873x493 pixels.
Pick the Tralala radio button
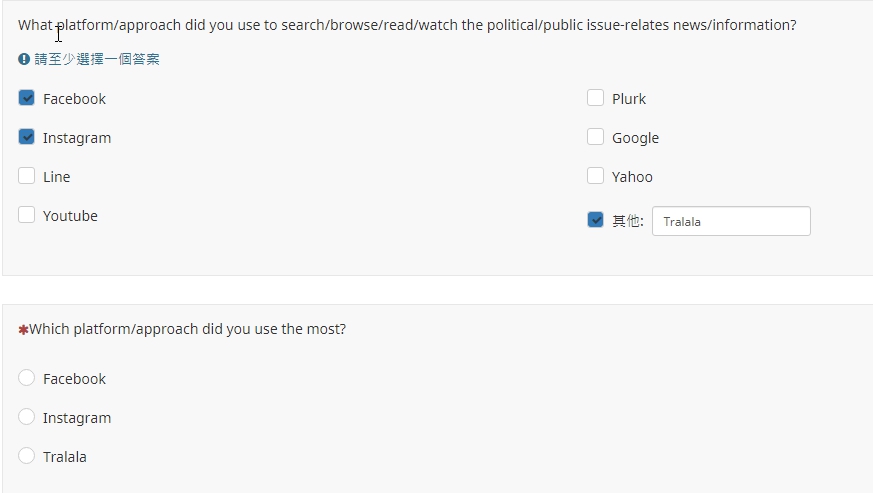tap(27, 456)
